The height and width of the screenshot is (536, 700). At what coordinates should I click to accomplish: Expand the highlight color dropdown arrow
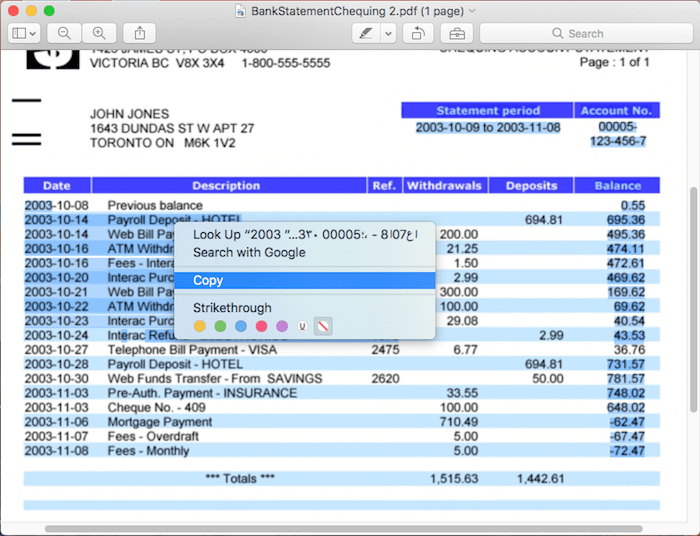click(x=387, y=33)
